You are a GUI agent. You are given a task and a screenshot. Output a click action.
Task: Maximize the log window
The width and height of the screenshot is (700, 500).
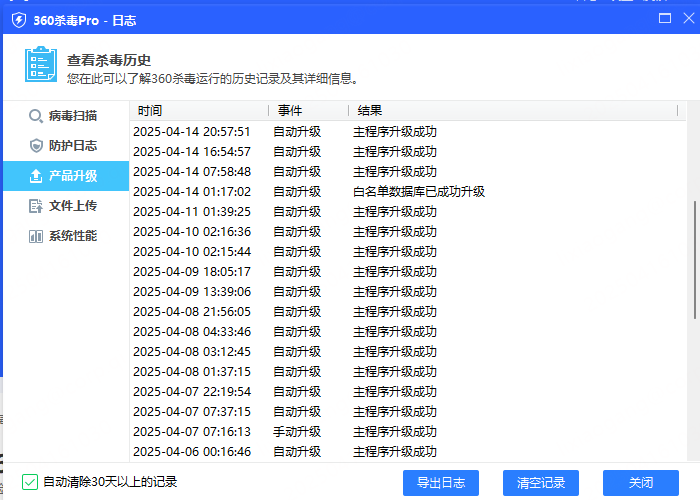click(665, 18)
